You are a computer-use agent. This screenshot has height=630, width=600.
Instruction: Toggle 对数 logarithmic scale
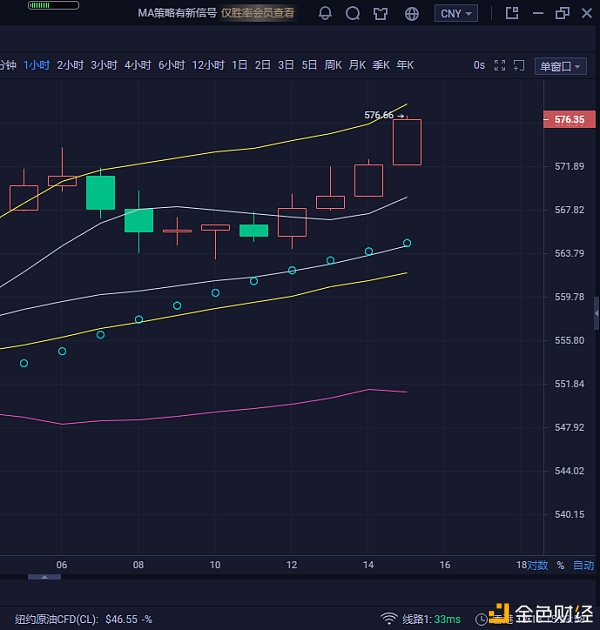(x=538, y=565)
